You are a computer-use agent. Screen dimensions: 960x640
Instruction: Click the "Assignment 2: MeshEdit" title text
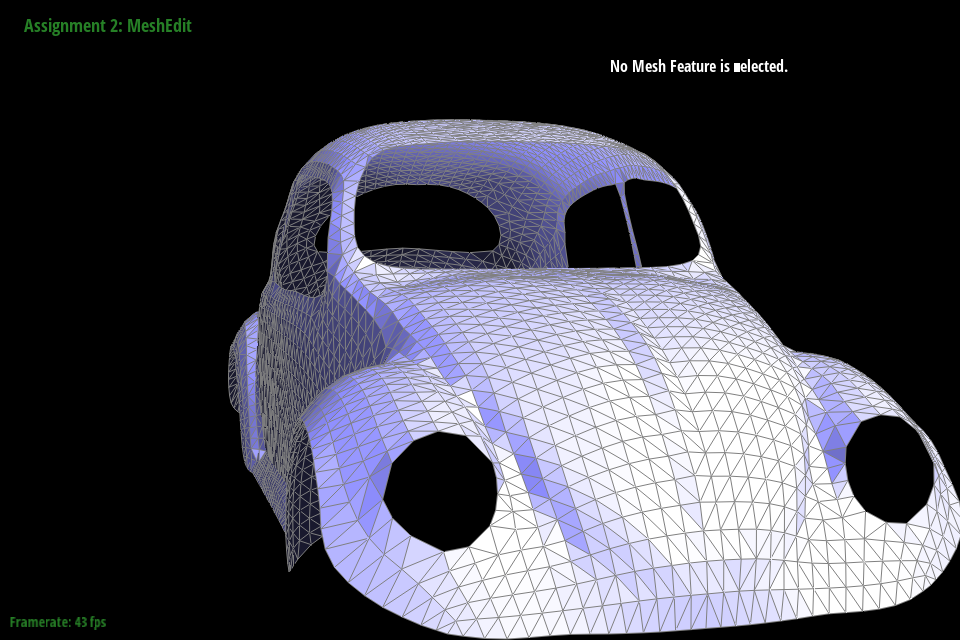pos(107,26)
